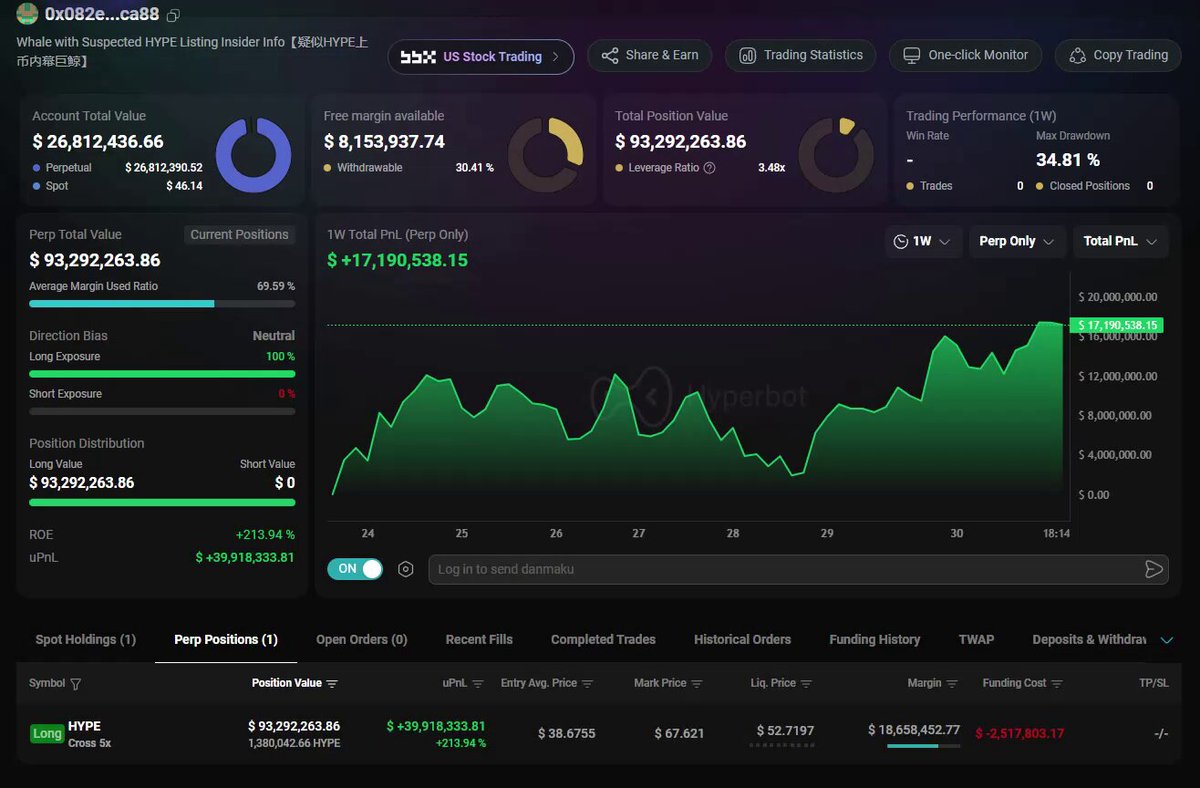This screenshot has width=1200, height=788.
Task: Click Withdrawable 30.41 % value
Action: pos(474,168)
